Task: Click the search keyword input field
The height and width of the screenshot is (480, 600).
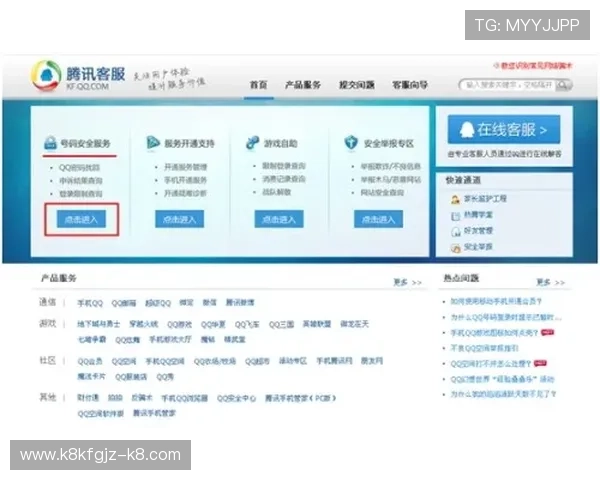Action: (x=508, y=85)
